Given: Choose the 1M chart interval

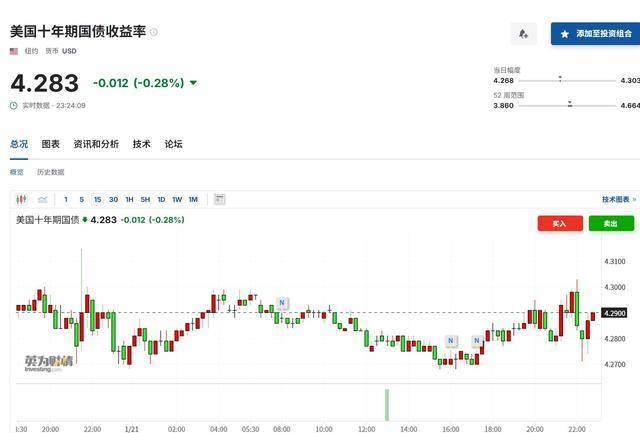Looking at the screenshot, I should coord(193,199).
